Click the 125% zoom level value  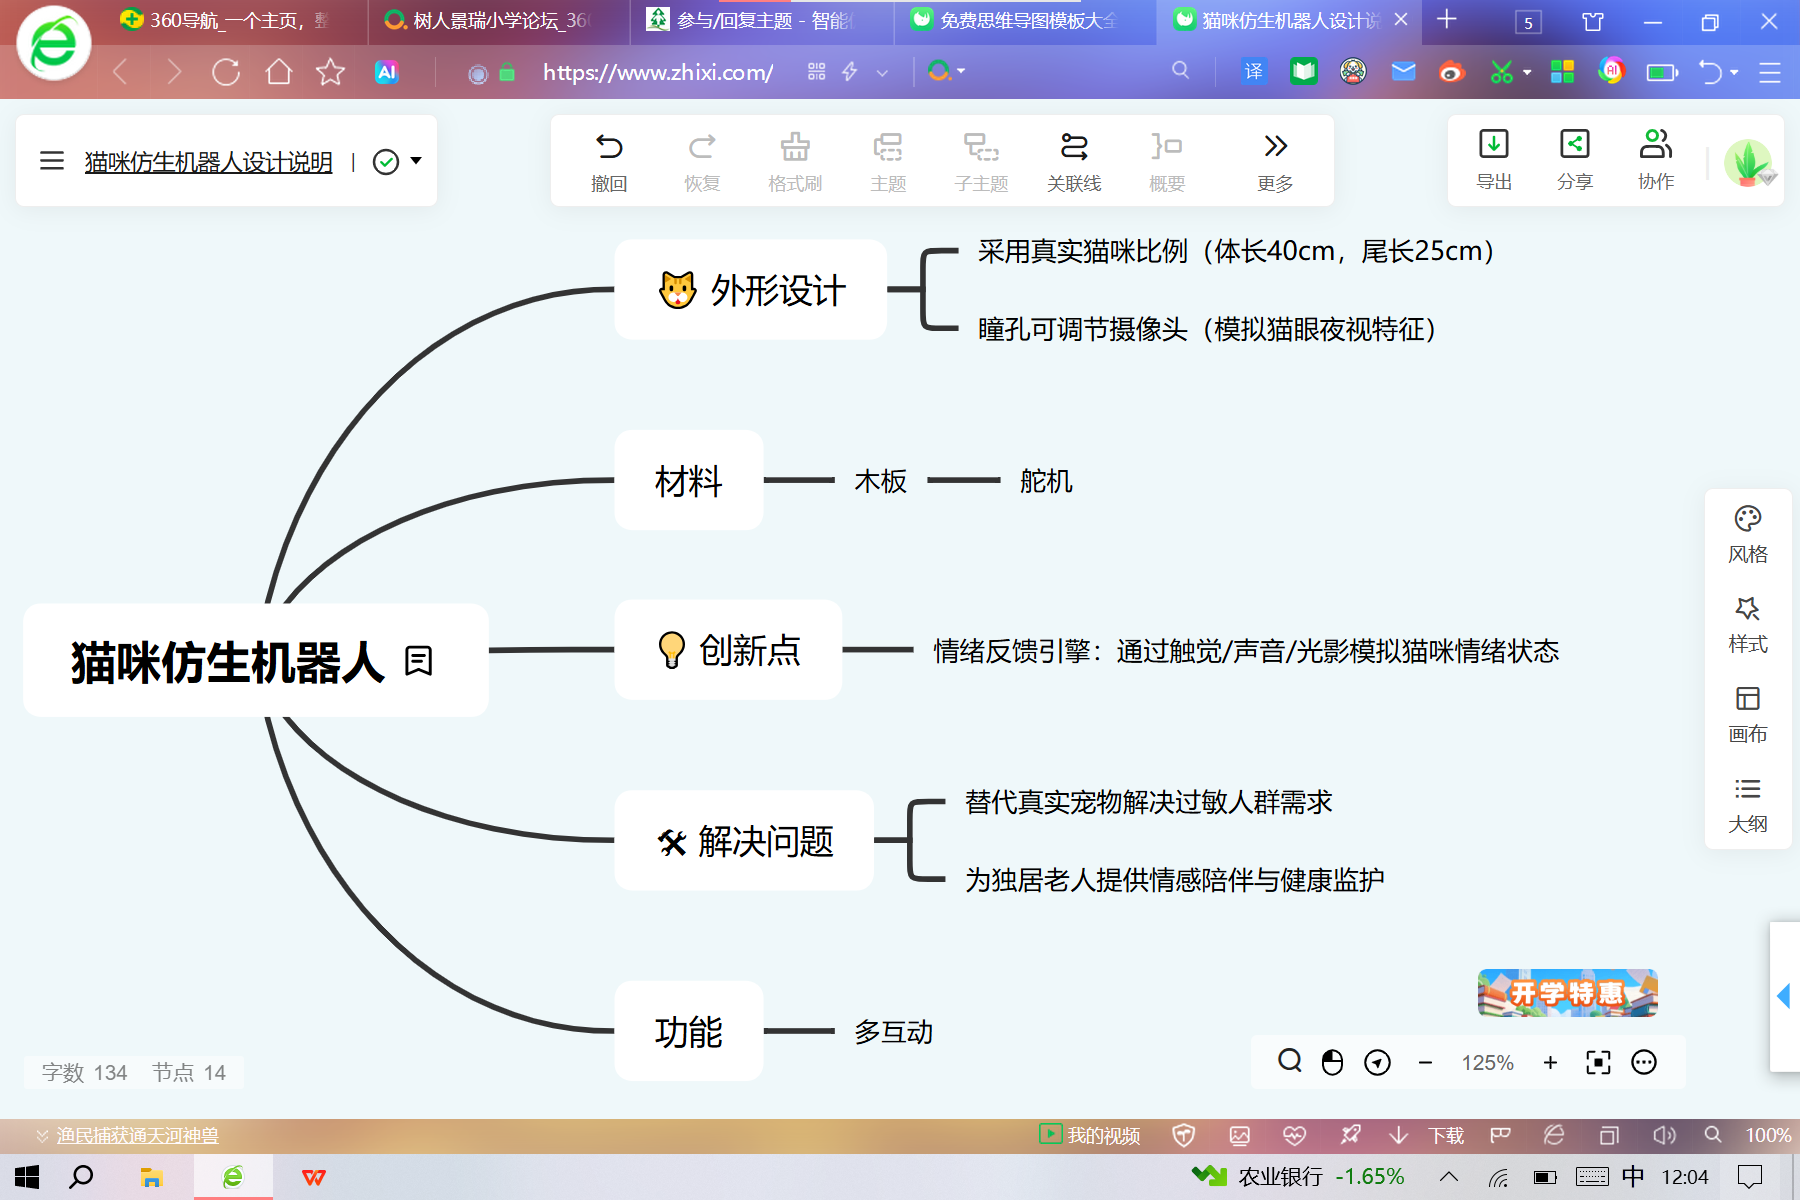(x=1487, y=1062)
